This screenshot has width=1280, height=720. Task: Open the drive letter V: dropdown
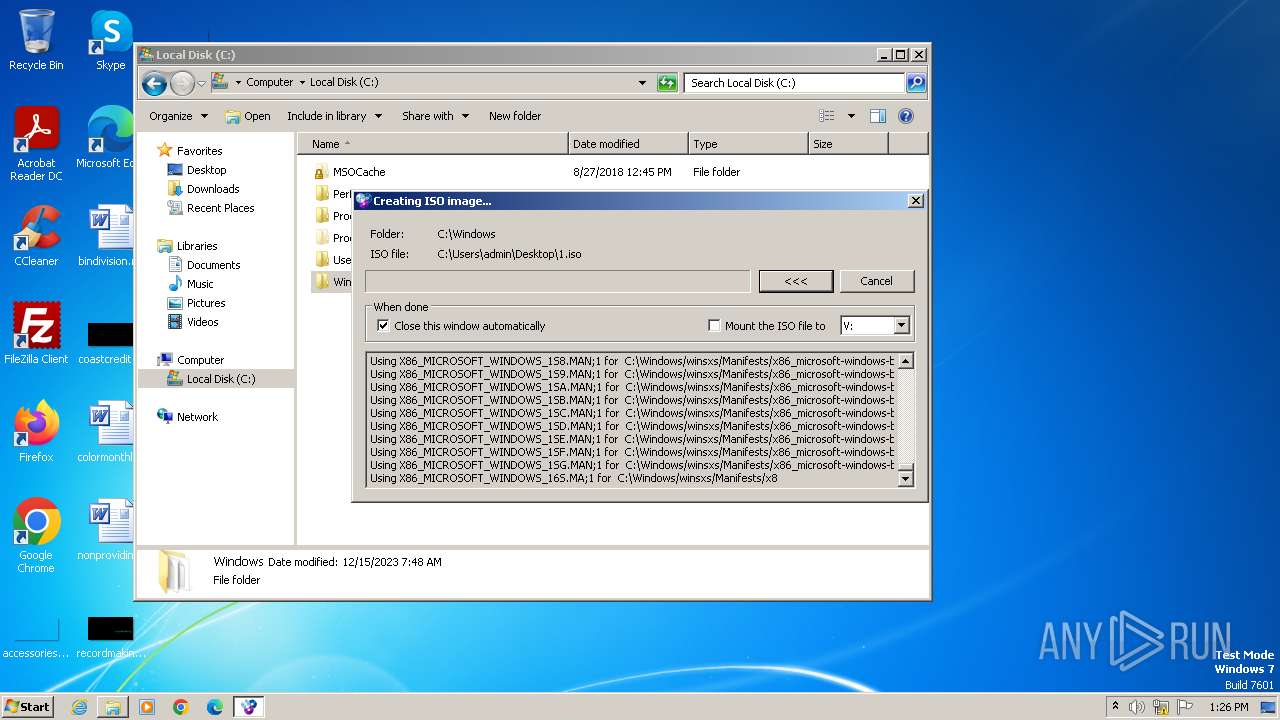click(x=901, y=326)
